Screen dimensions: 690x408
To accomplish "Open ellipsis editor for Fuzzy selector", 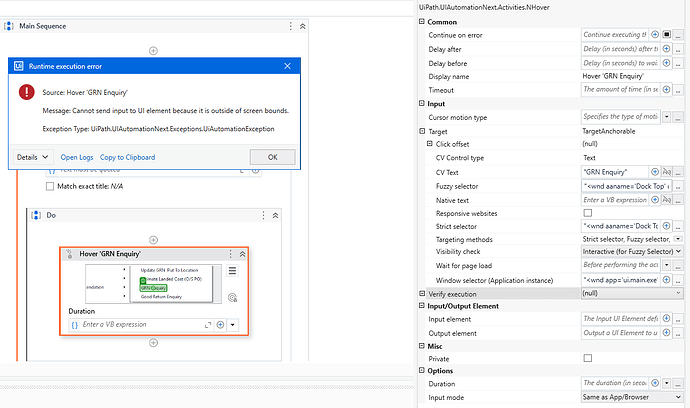I will click(678, 186).
